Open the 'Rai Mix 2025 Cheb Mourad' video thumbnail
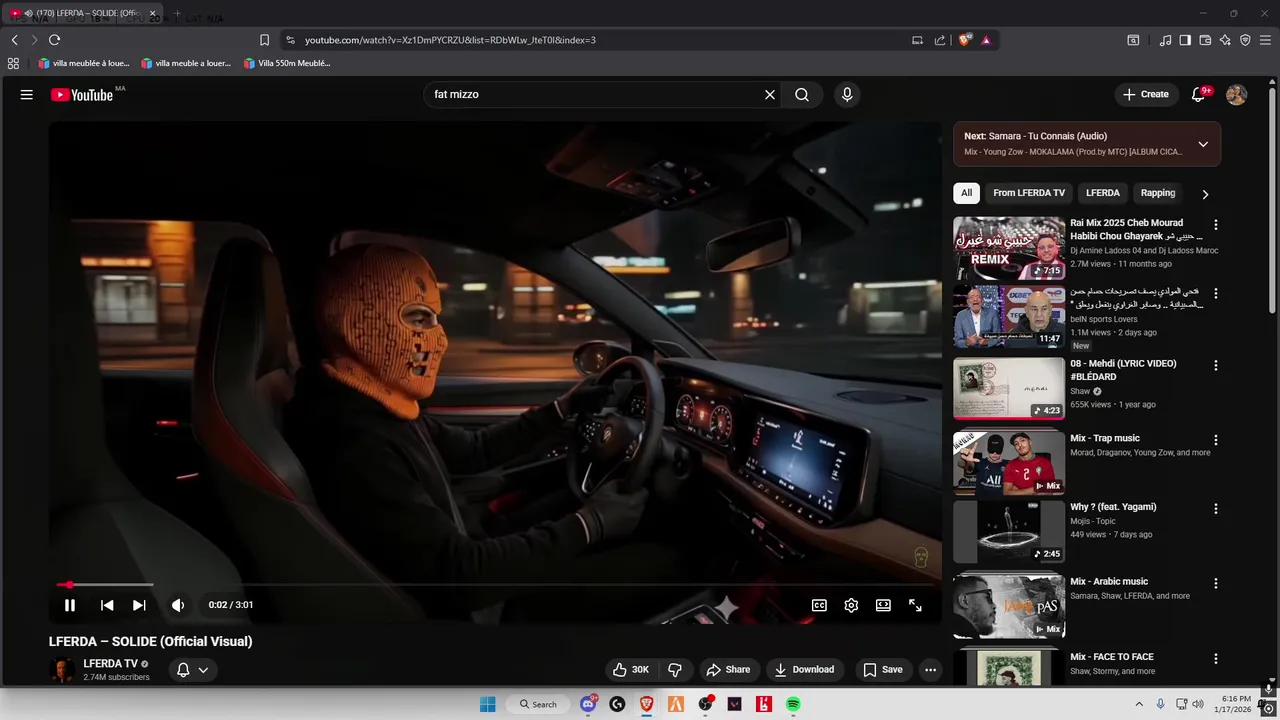 tap(1009, 248)
